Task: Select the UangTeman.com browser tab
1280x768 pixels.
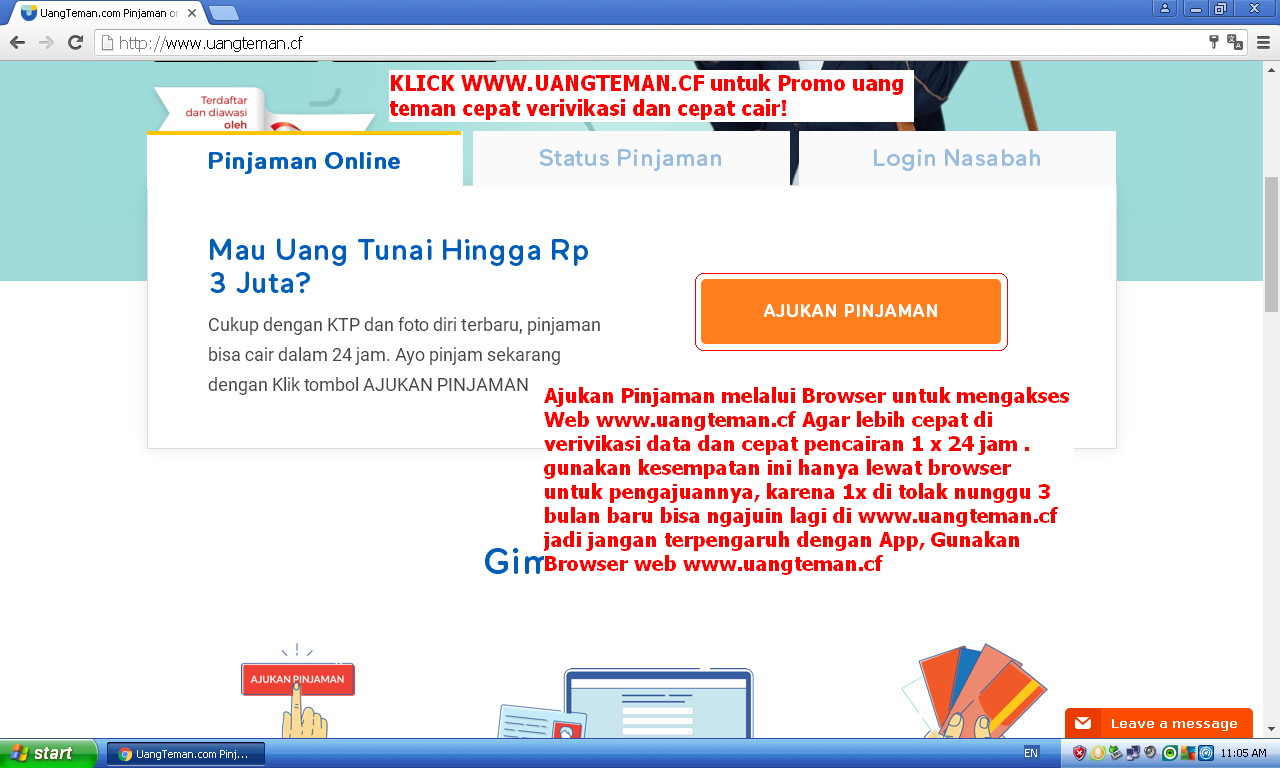Action: click(105, 13)
